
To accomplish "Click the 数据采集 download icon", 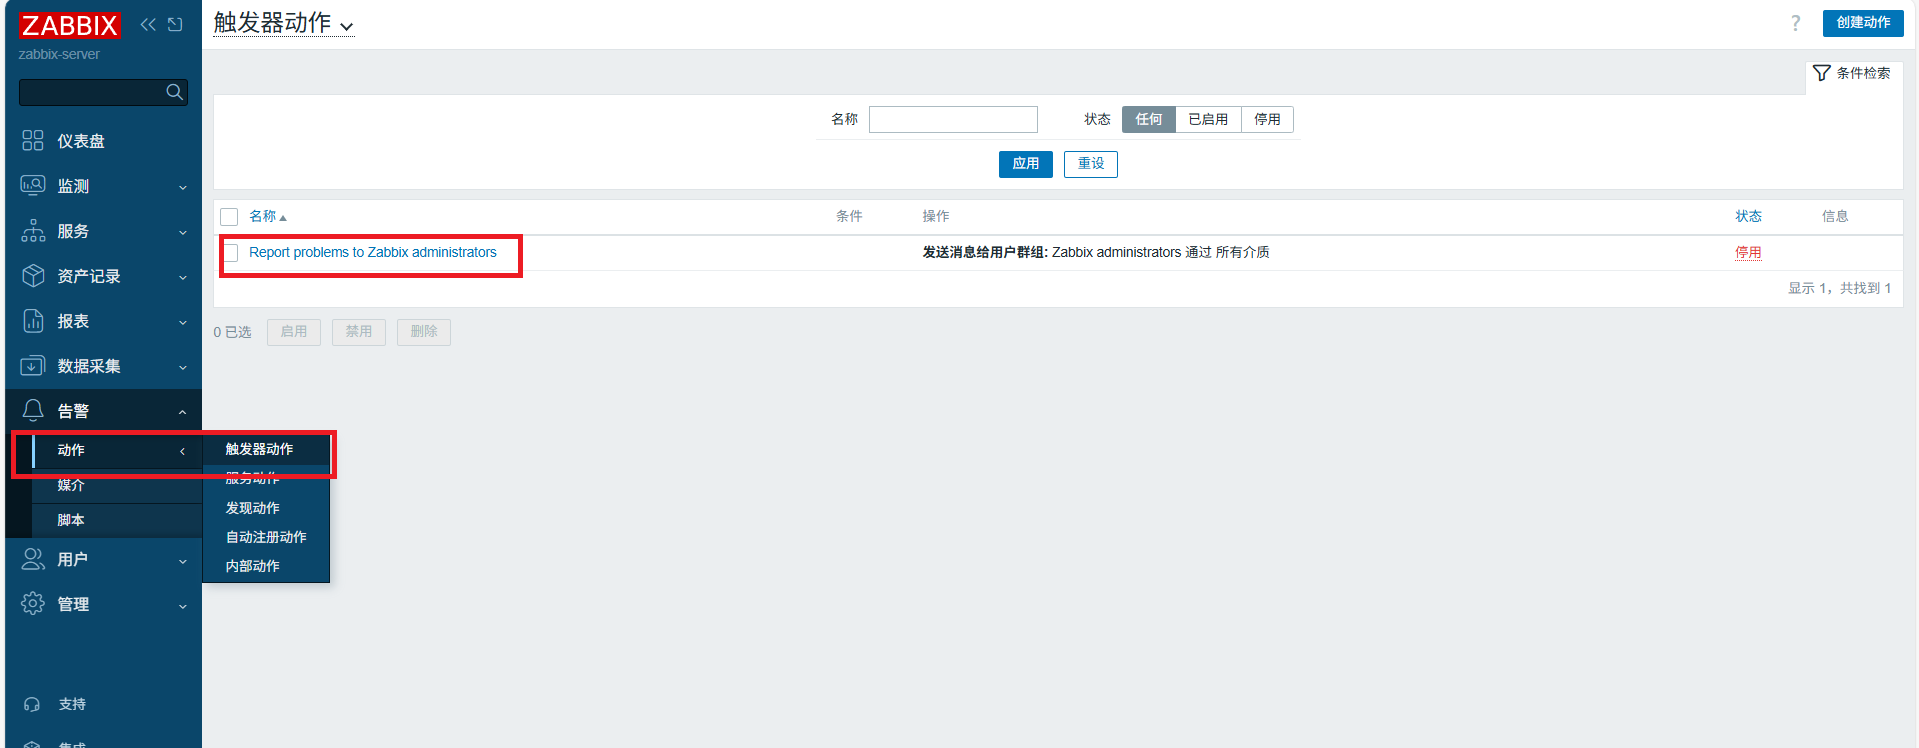I will tap(33, 366).
